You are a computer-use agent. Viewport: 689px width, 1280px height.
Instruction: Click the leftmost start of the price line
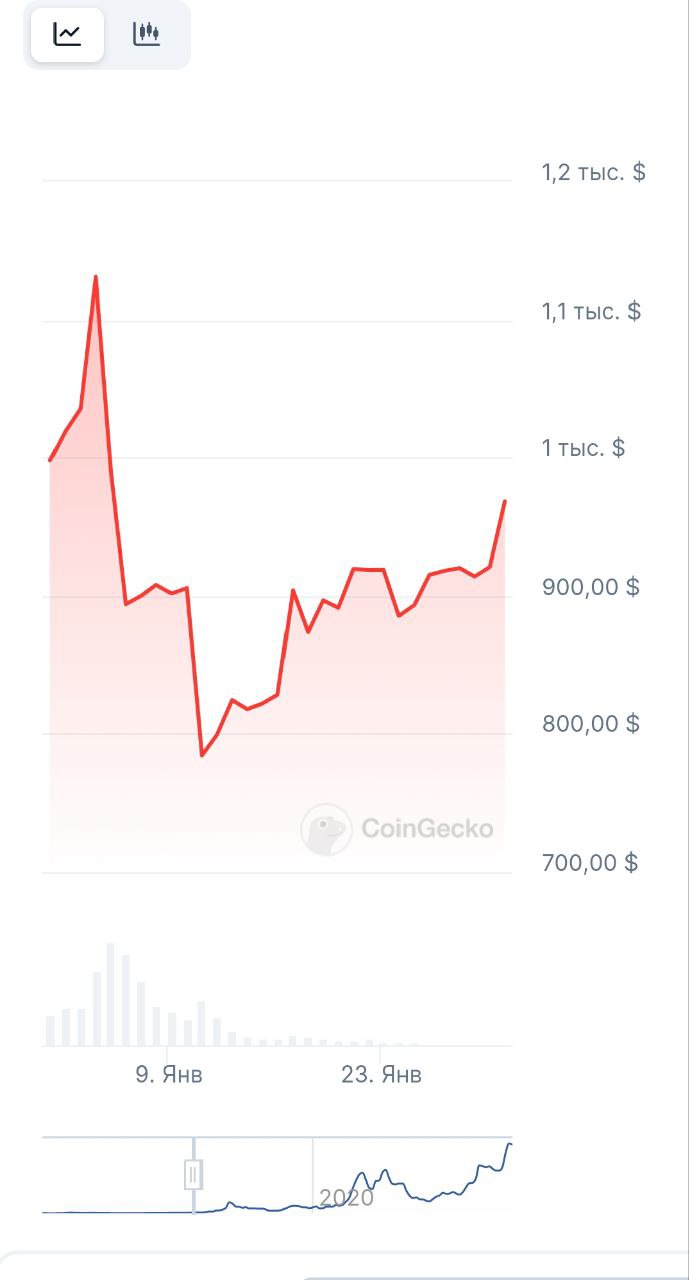coord(50,460)
